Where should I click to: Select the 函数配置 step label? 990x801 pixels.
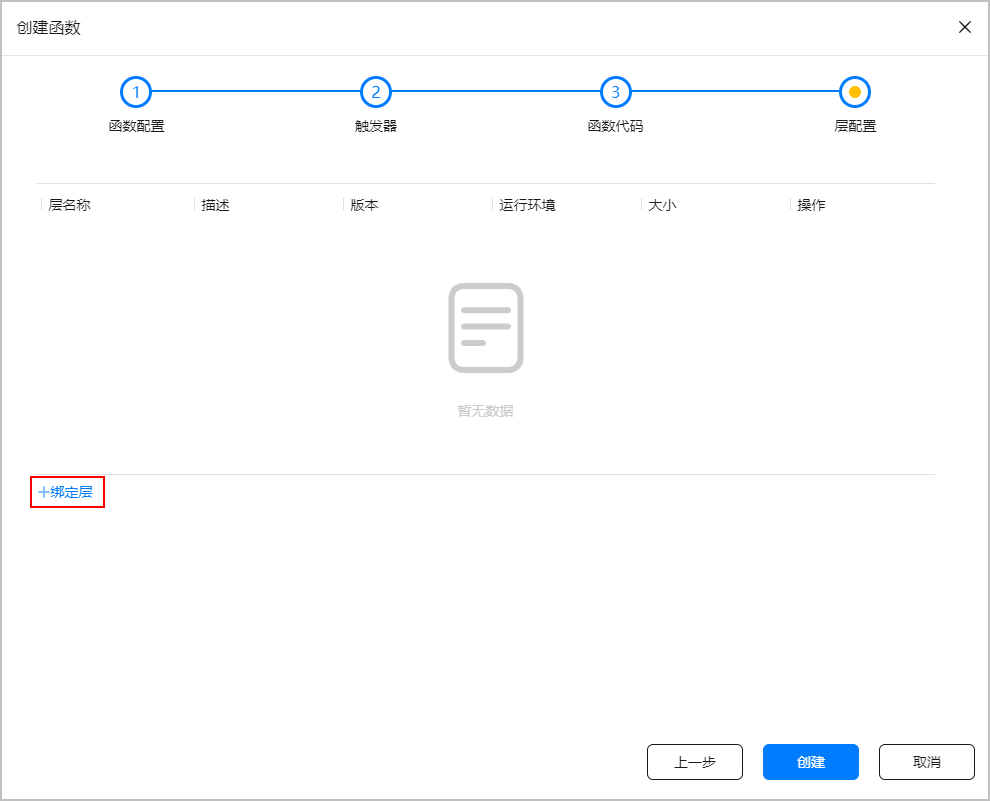(136, 127)
